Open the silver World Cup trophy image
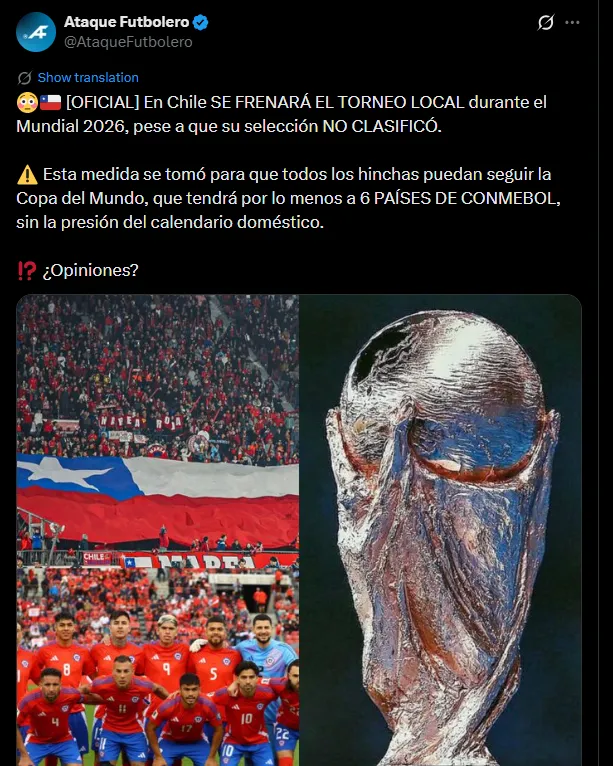 (x=441, y=530)
